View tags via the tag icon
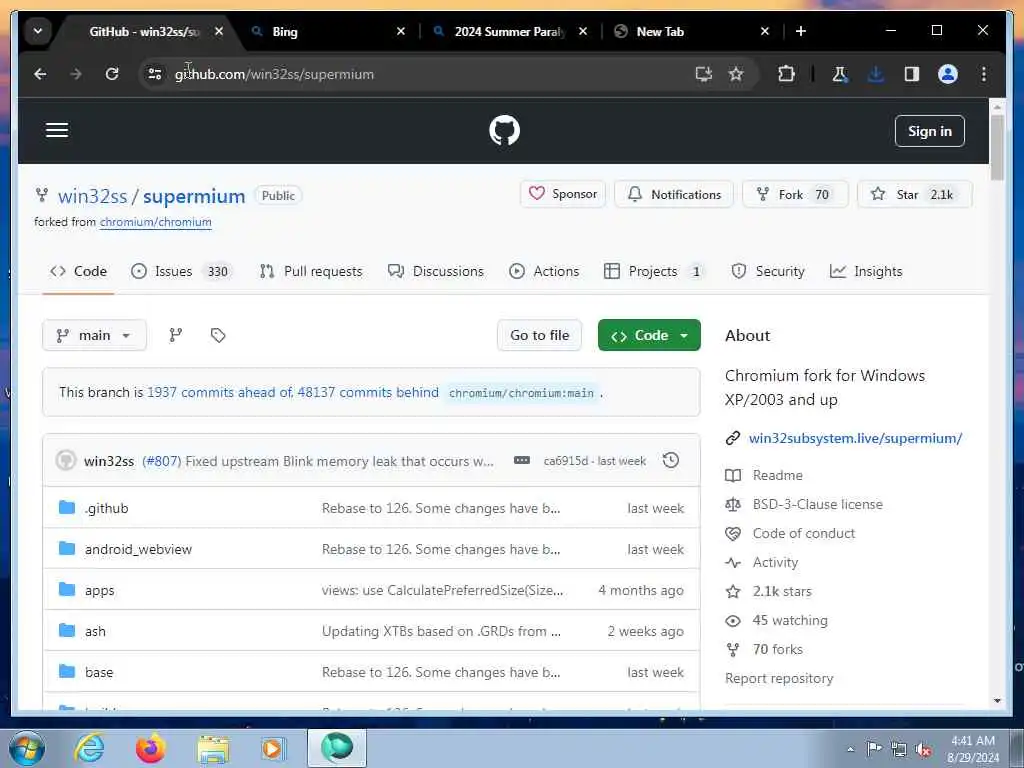The image size is (1024, 768). point(218,335)
